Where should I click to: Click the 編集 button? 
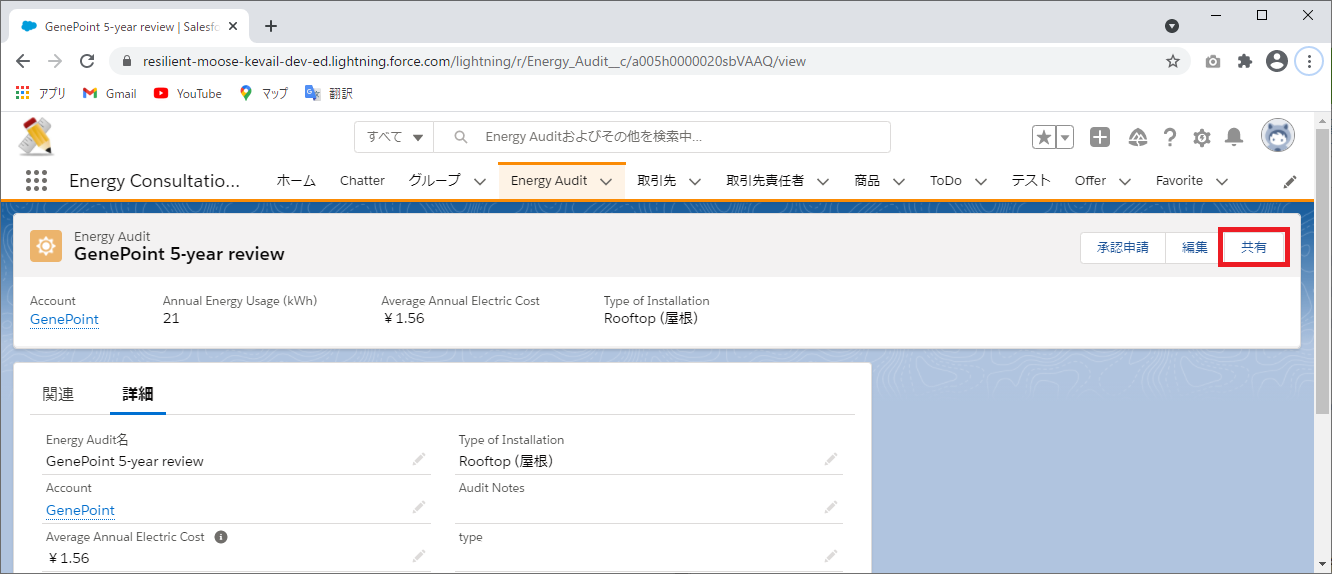[x=1195, y=247]
